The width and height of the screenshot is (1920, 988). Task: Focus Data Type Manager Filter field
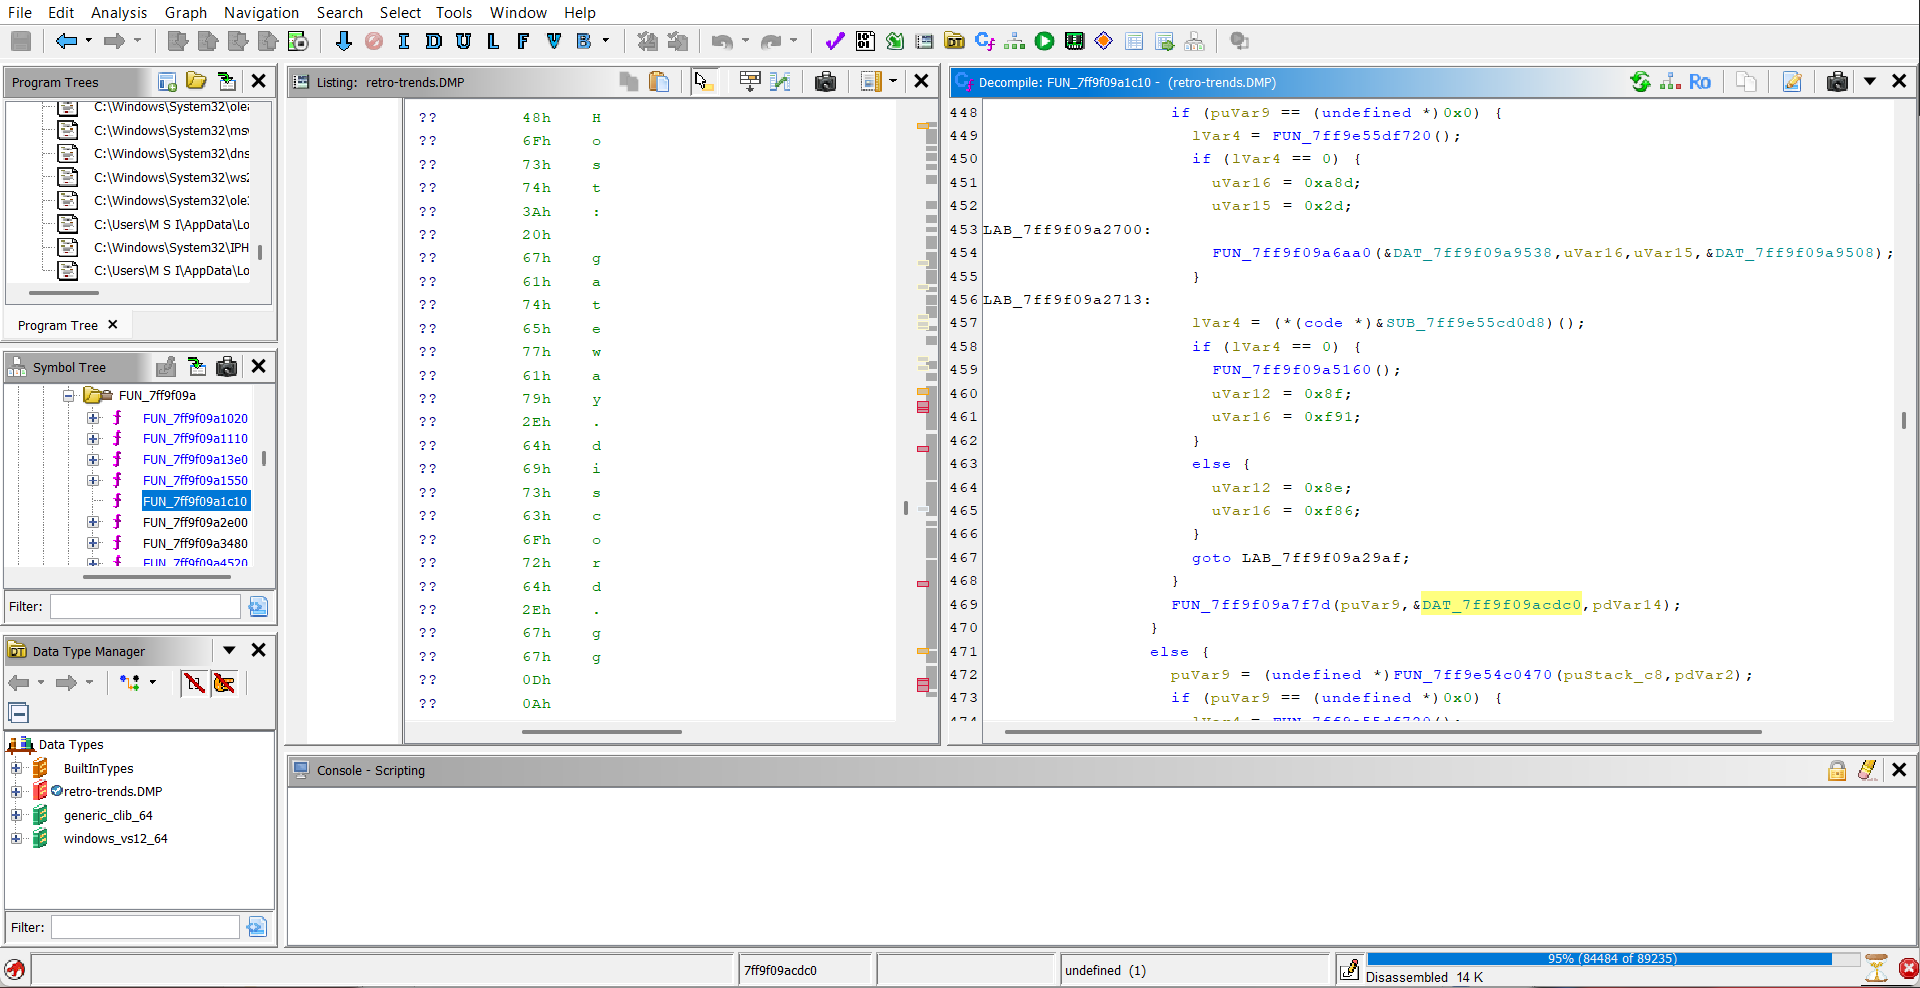pyautogui.click(x=146, y=927)
